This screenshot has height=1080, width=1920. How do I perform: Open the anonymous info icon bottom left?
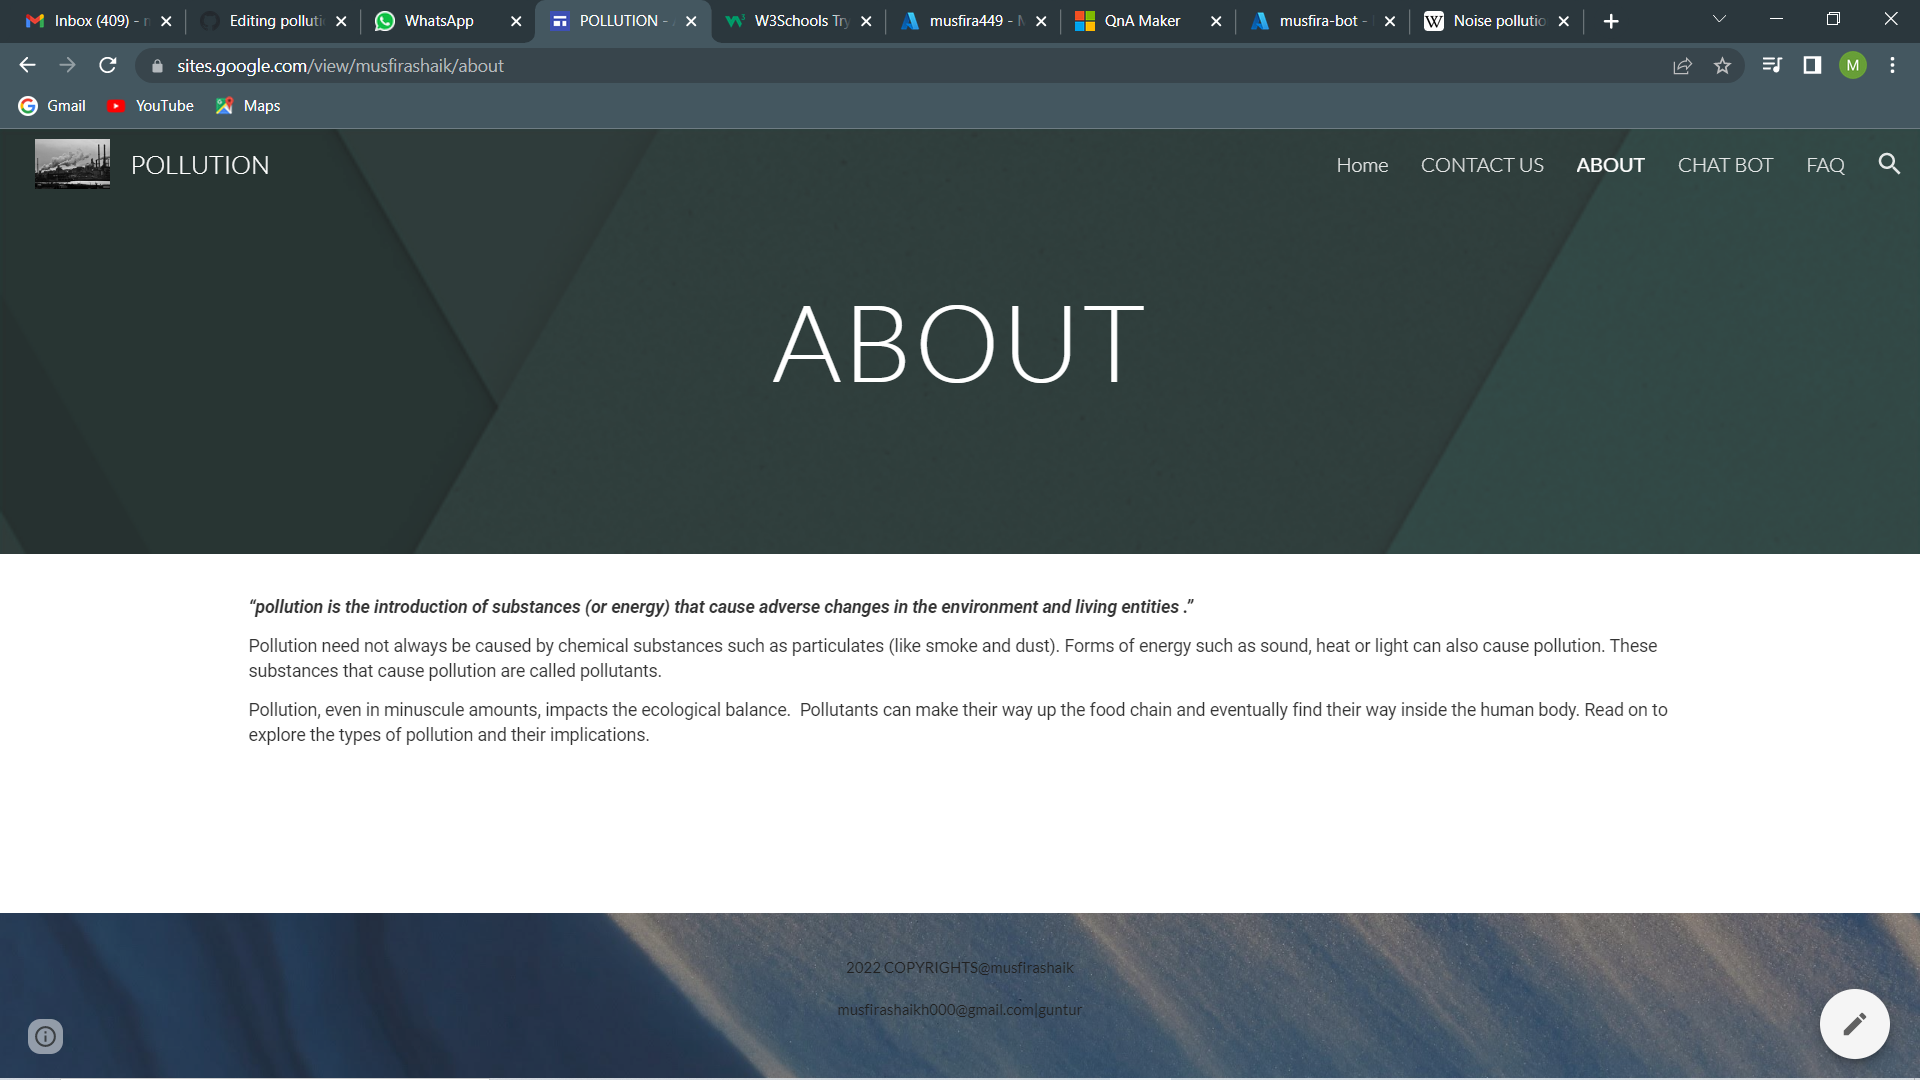coord(45,1036)
